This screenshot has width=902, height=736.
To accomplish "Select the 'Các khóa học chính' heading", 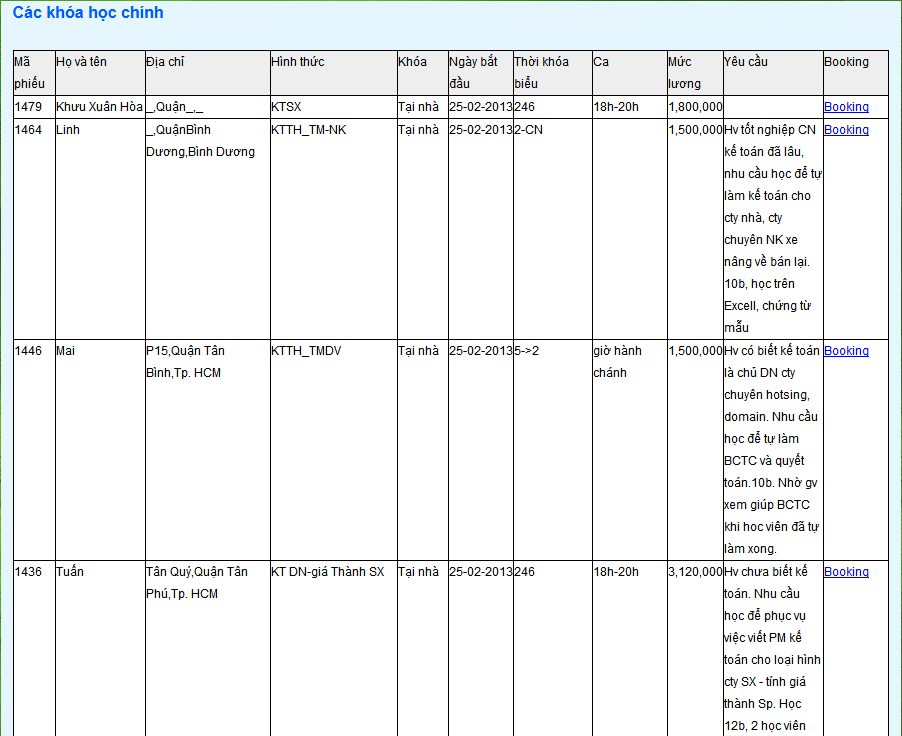I will 88,13.
